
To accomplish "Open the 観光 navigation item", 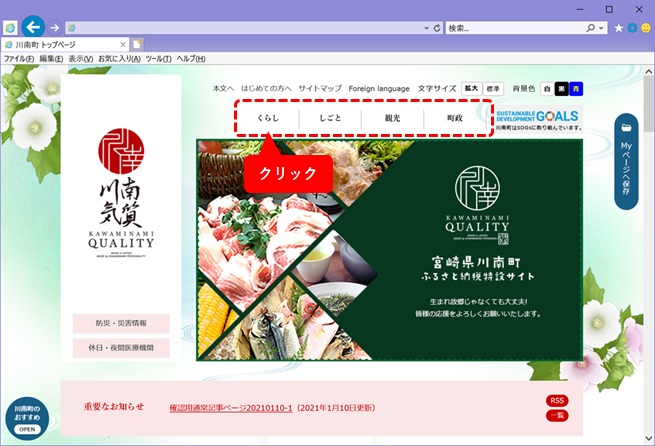I will [x=392, y=118].
